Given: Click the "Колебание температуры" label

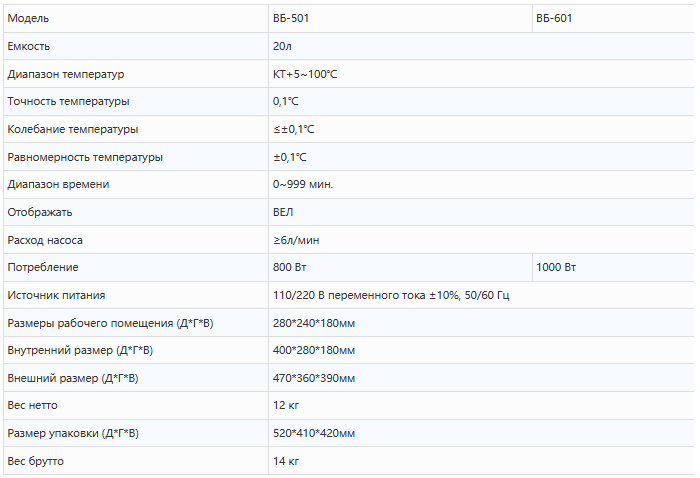Looking at the screenshot, I should (x=72, y=130).
